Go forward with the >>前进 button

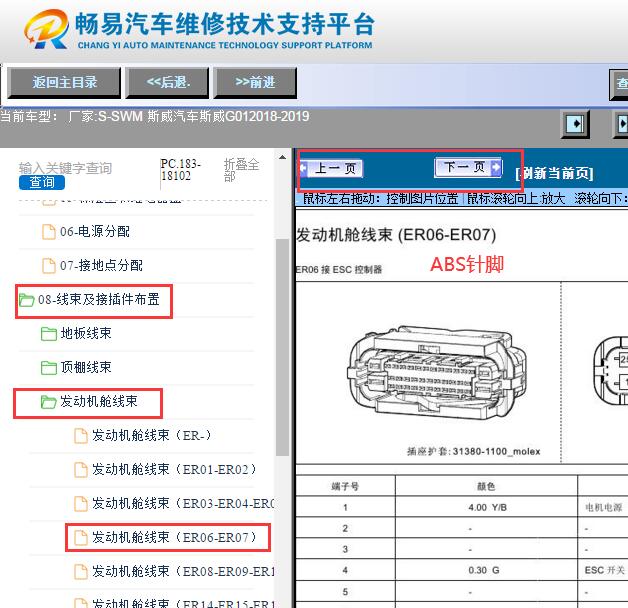(255, 83)
